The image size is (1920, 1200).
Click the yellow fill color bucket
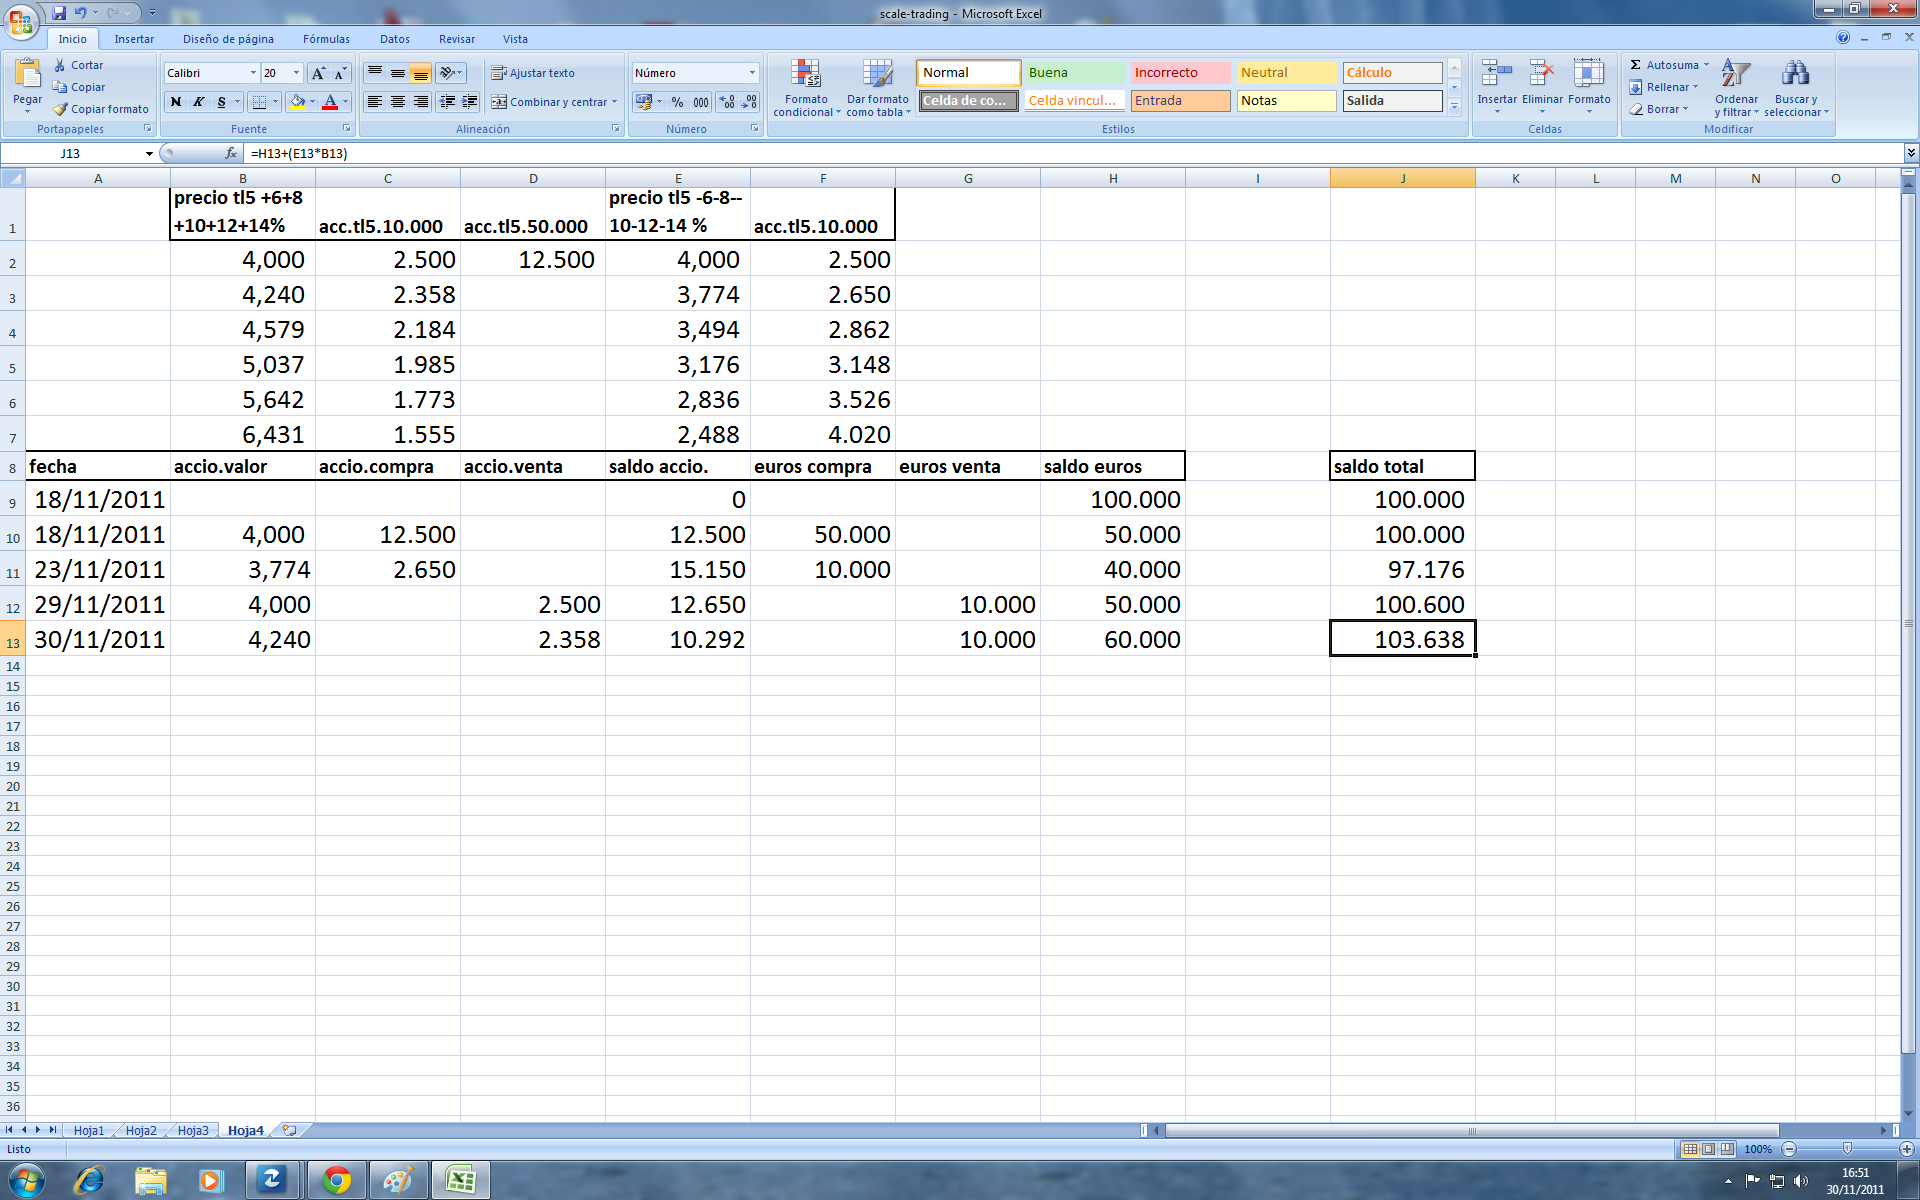click(297, 102)
